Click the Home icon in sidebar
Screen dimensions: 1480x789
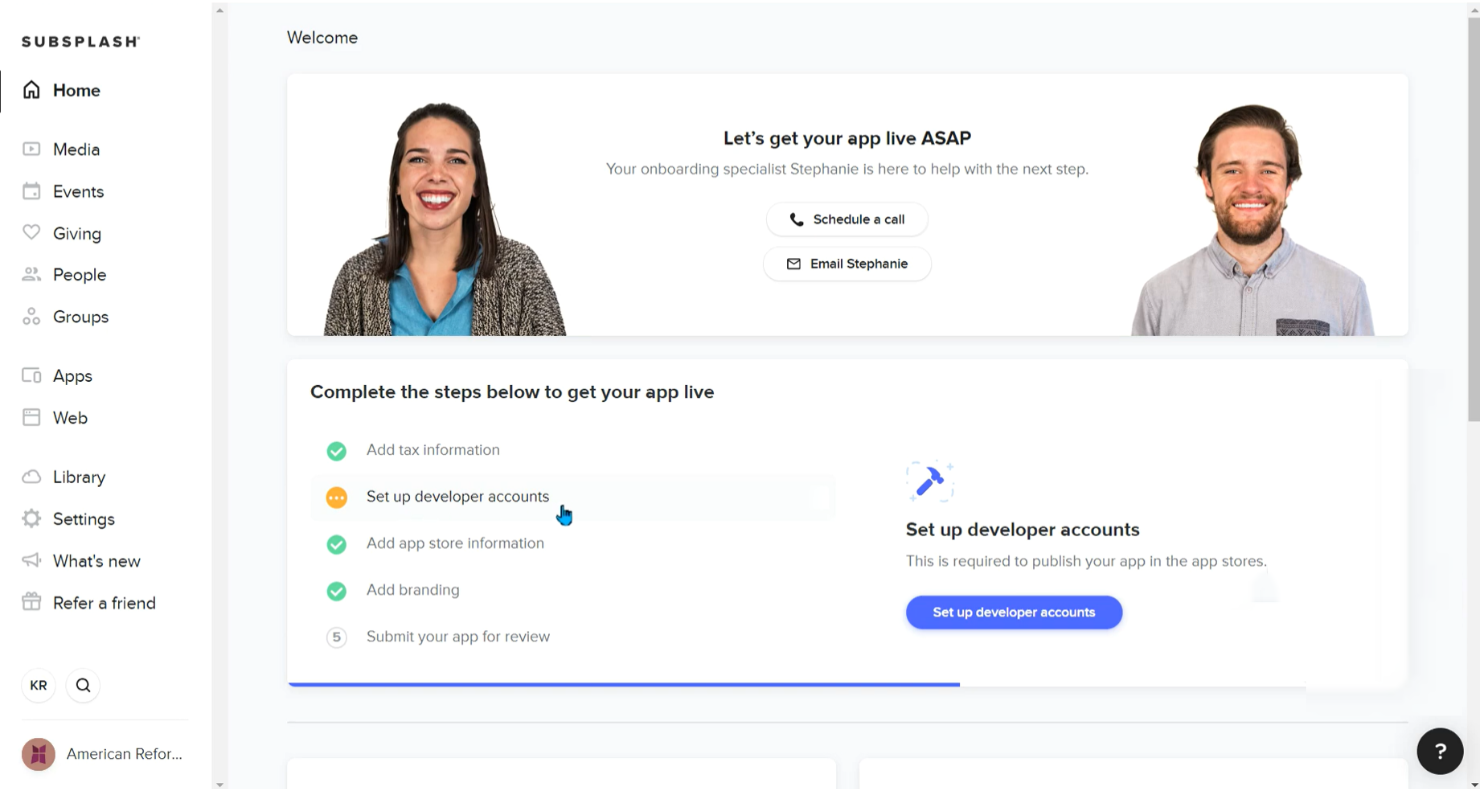point(32,90)
